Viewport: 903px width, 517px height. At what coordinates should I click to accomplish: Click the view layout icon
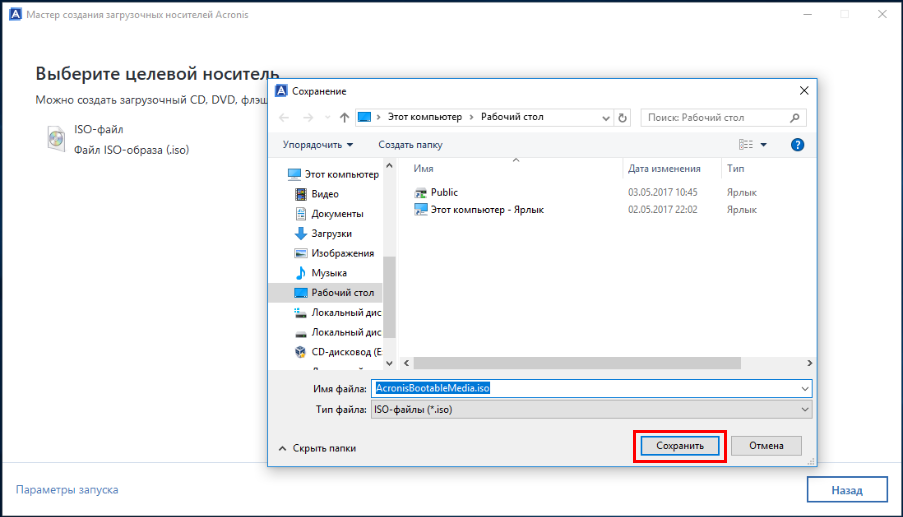[746, 145]
